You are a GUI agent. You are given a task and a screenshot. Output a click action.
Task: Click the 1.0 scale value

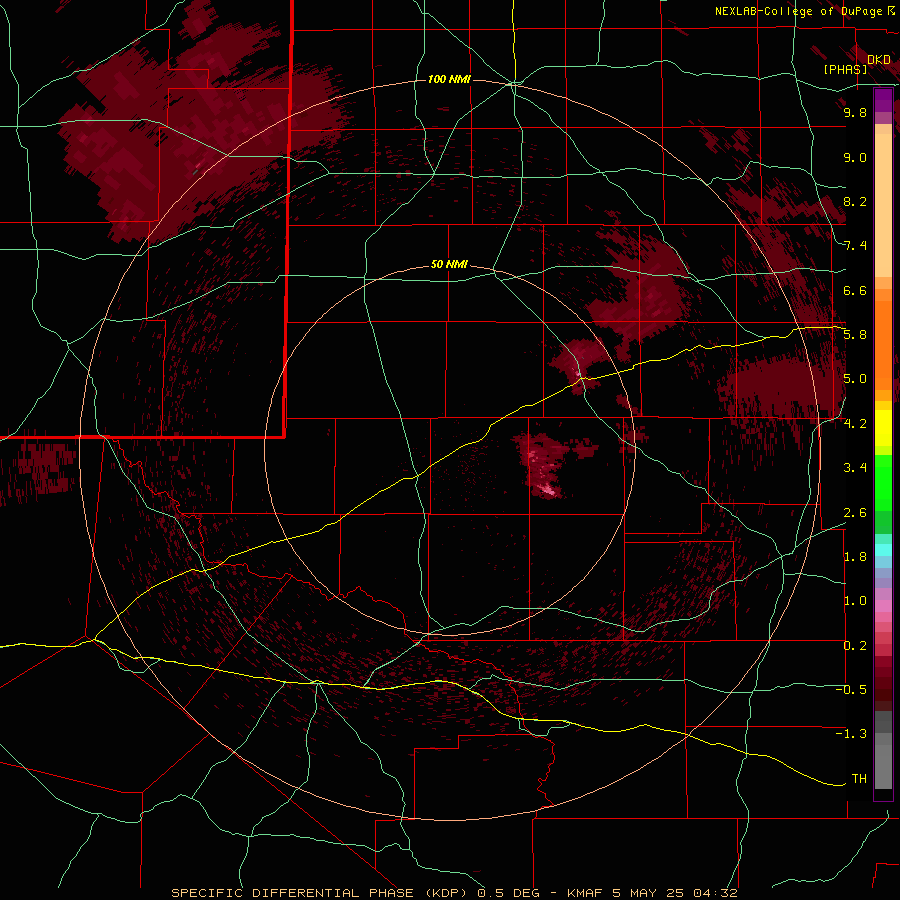coord(855,601)
